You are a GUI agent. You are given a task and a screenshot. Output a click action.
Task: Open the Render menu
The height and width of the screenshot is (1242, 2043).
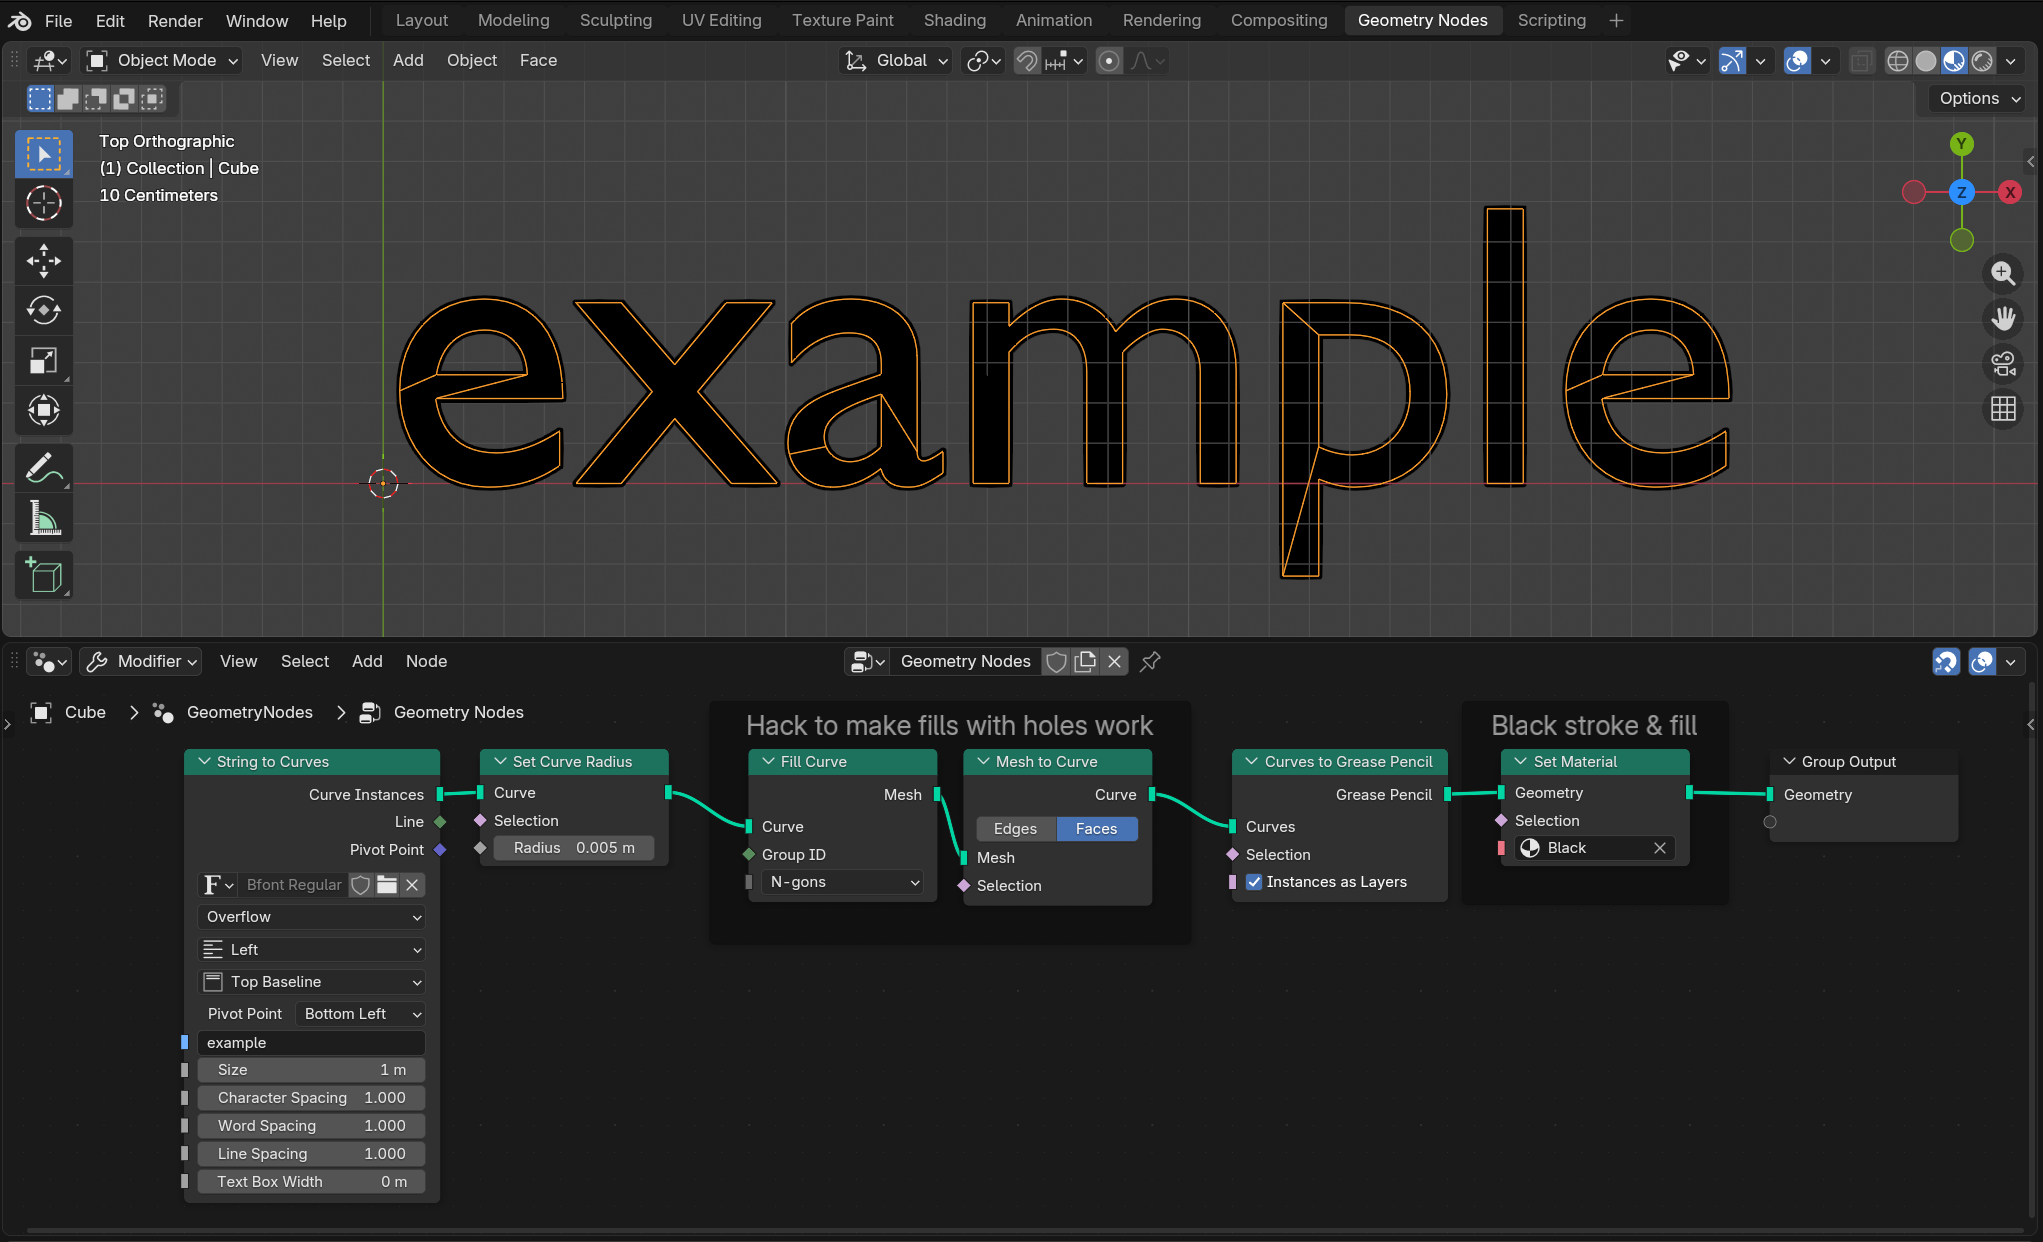click(x=175, y=20)
